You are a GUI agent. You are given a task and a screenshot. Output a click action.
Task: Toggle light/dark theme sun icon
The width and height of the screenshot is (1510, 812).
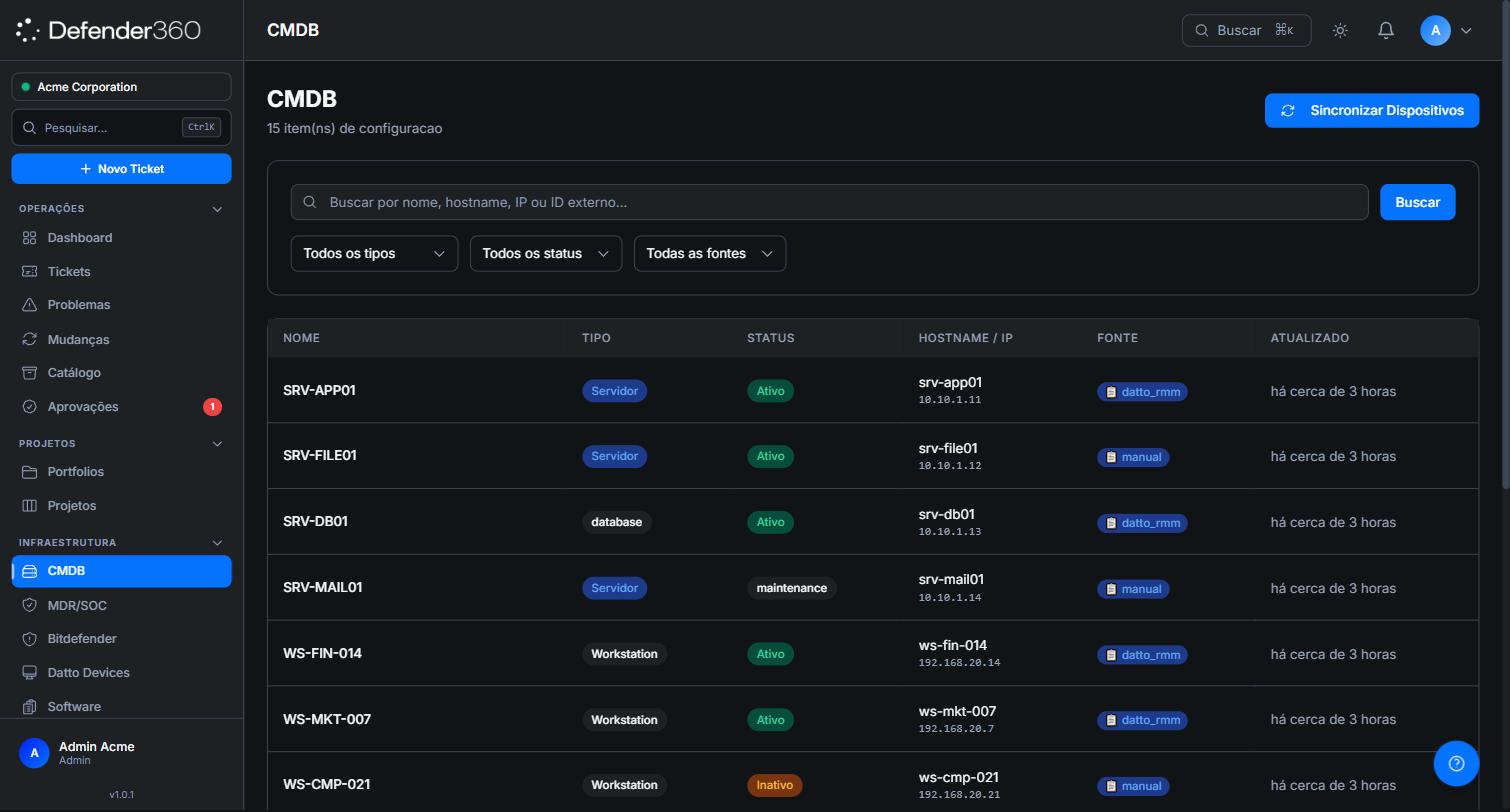(1340, 30)
